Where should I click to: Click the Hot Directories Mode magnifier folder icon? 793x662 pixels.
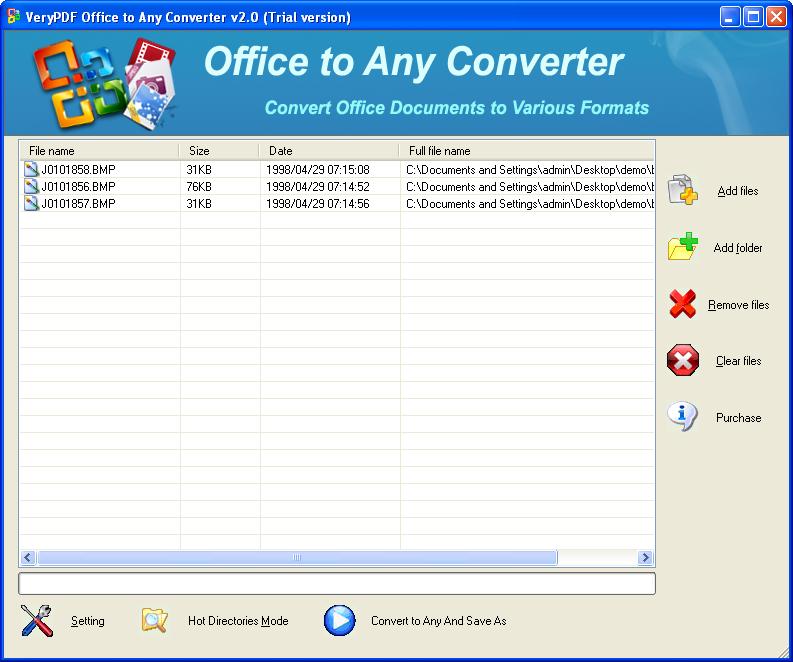154,621
